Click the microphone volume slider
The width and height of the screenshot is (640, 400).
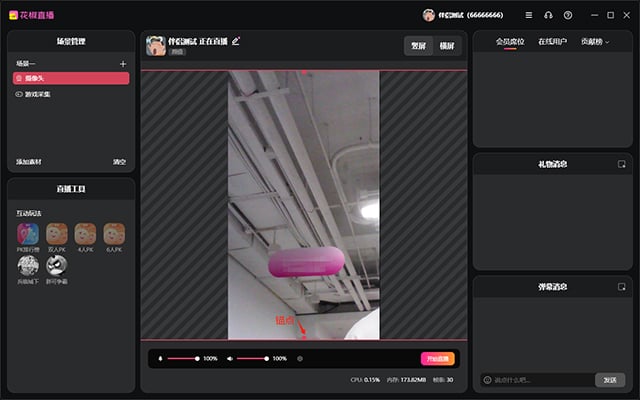[183, 358]
